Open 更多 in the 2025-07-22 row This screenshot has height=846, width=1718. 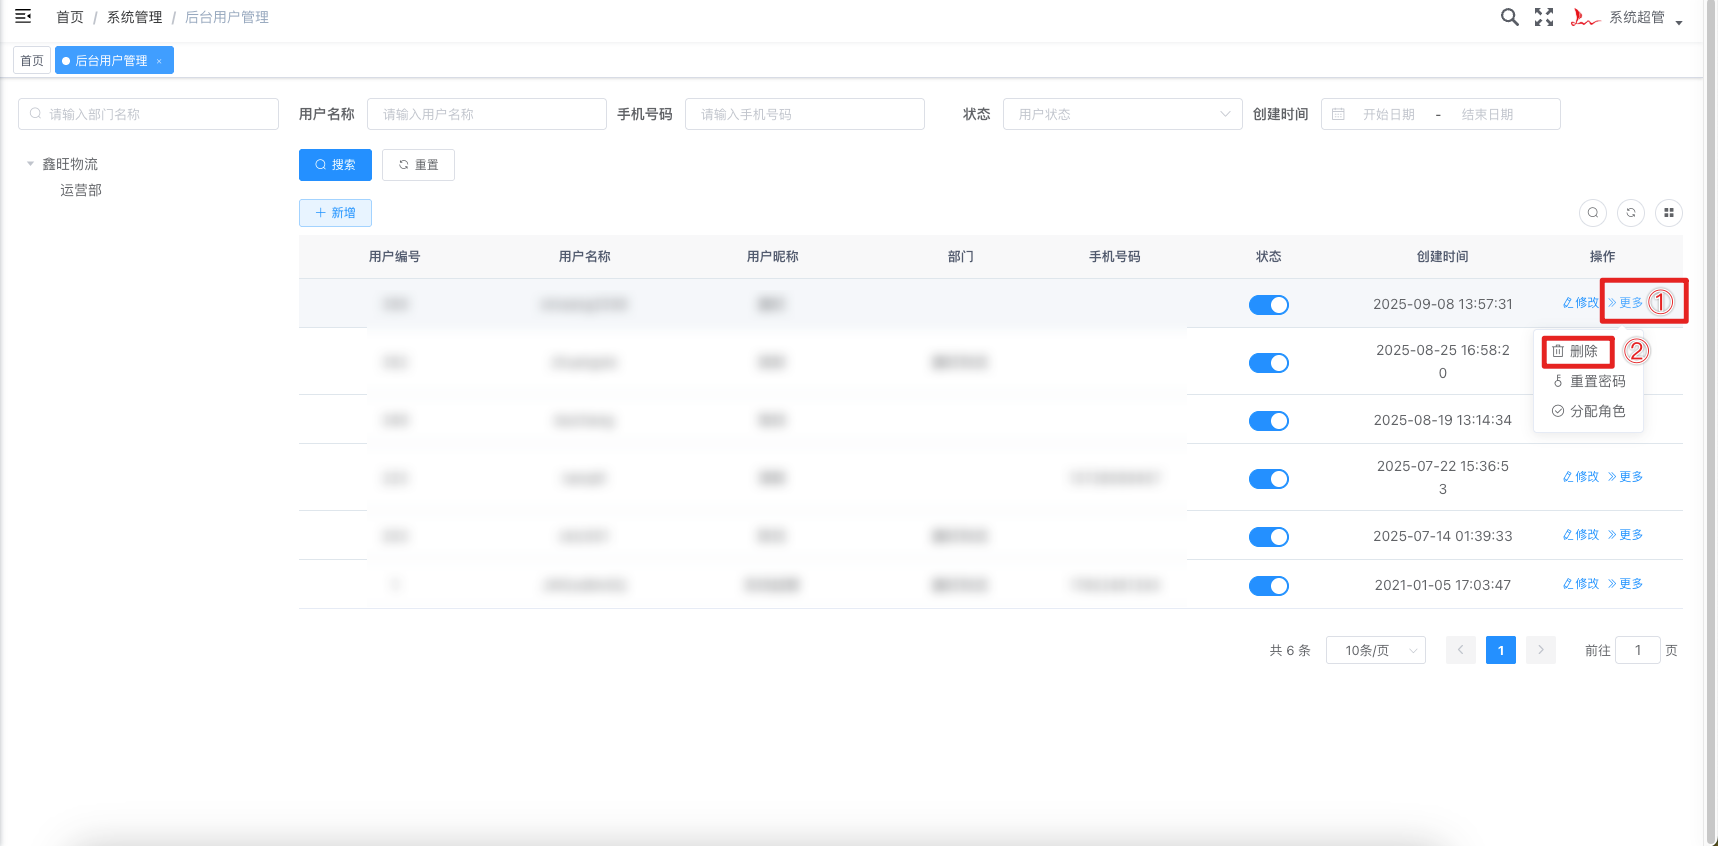[x=1625, y=477]
